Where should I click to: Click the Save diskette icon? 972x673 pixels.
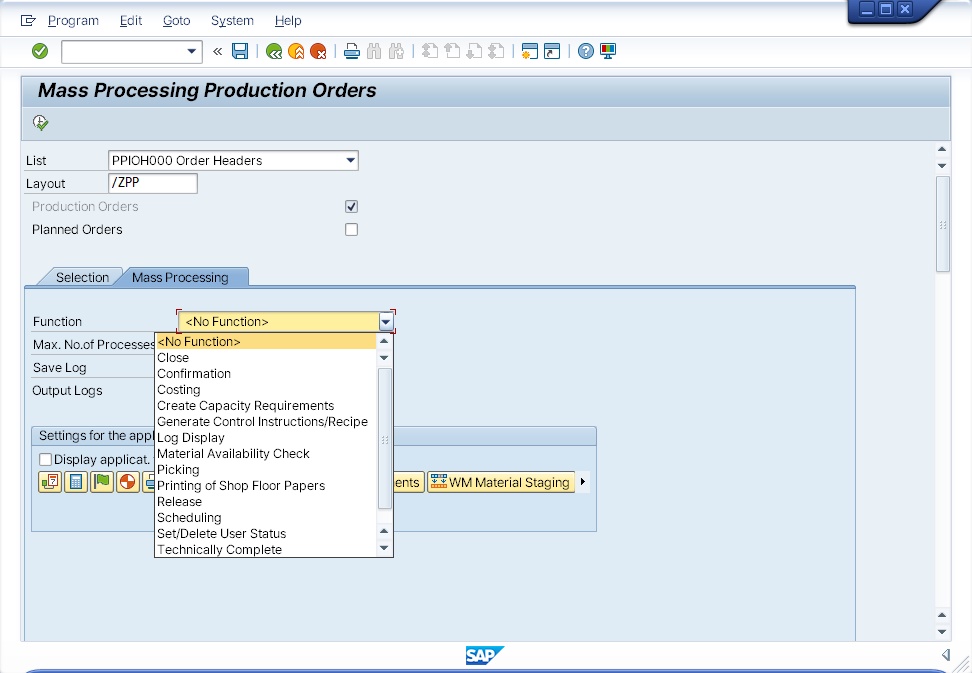point(240,51)
